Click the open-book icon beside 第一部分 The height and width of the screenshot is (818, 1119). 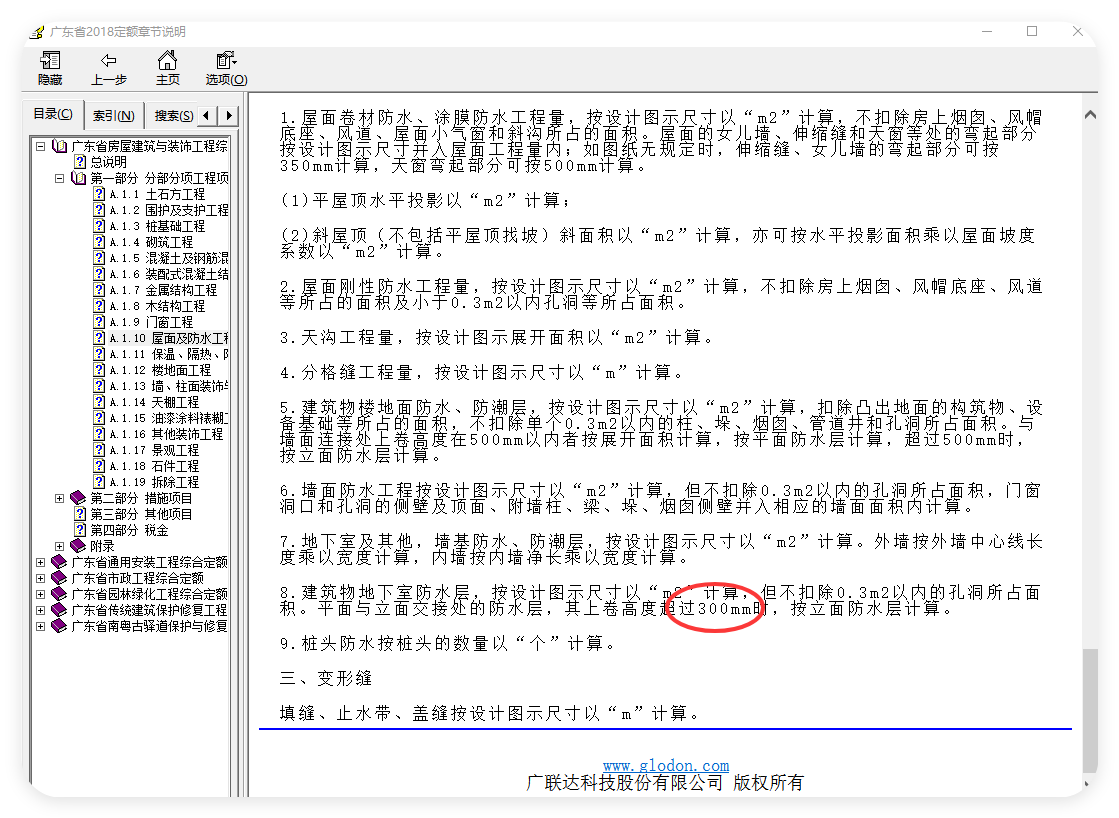tap(79, 178)
